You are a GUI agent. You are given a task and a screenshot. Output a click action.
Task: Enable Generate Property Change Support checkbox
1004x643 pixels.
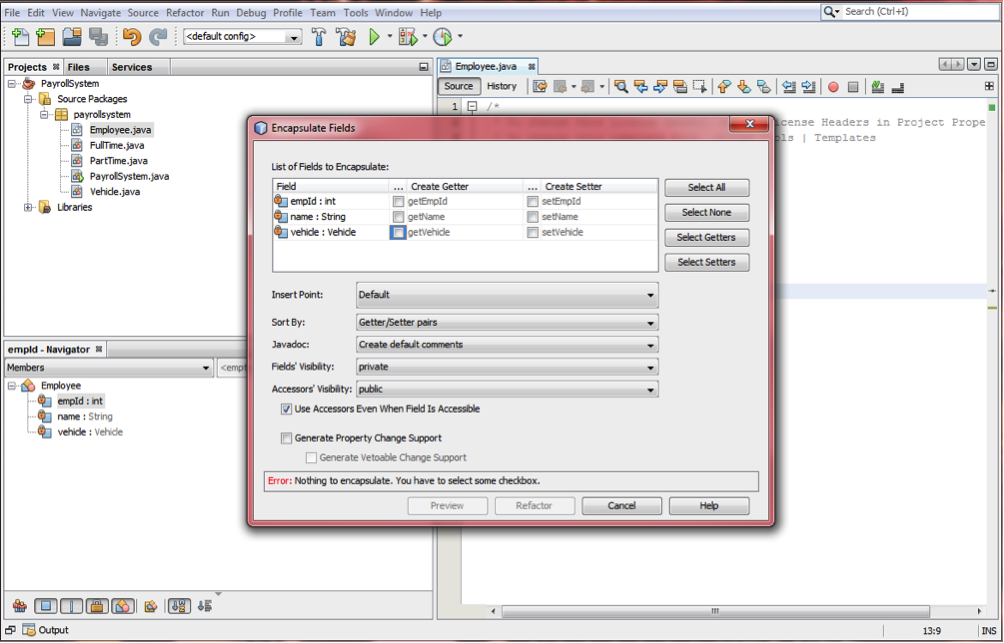point(286,438)
